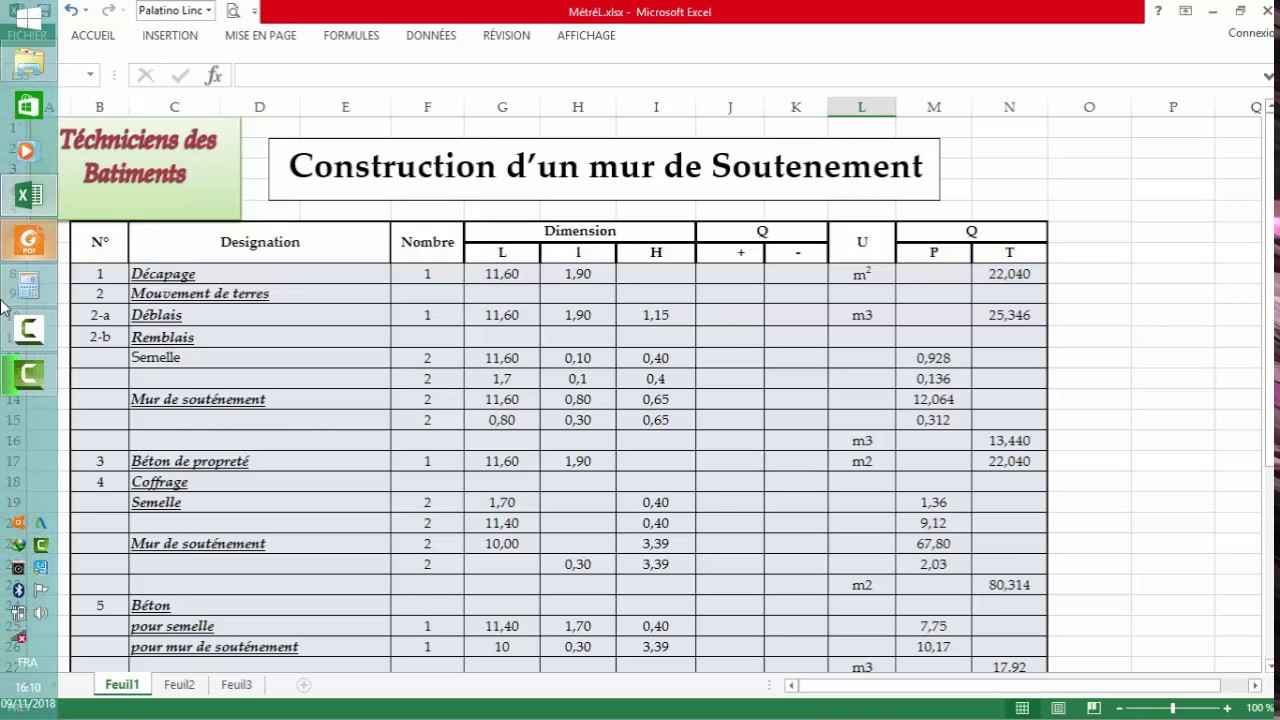Image resolution: width=1280 pixels, height=720 pixels.
Task: Switch to the ACCUEIL ribbon tab
Action: (93, 35)
